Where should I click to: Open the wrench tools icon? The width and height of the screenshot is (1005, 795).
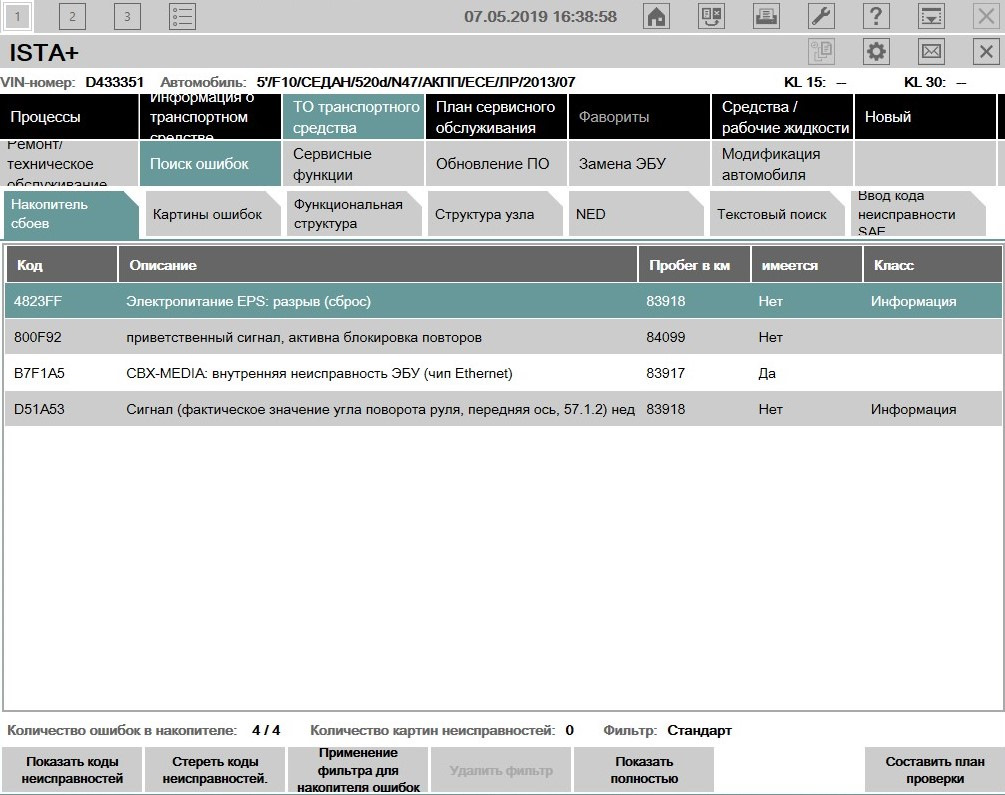(x=821, y=16)
